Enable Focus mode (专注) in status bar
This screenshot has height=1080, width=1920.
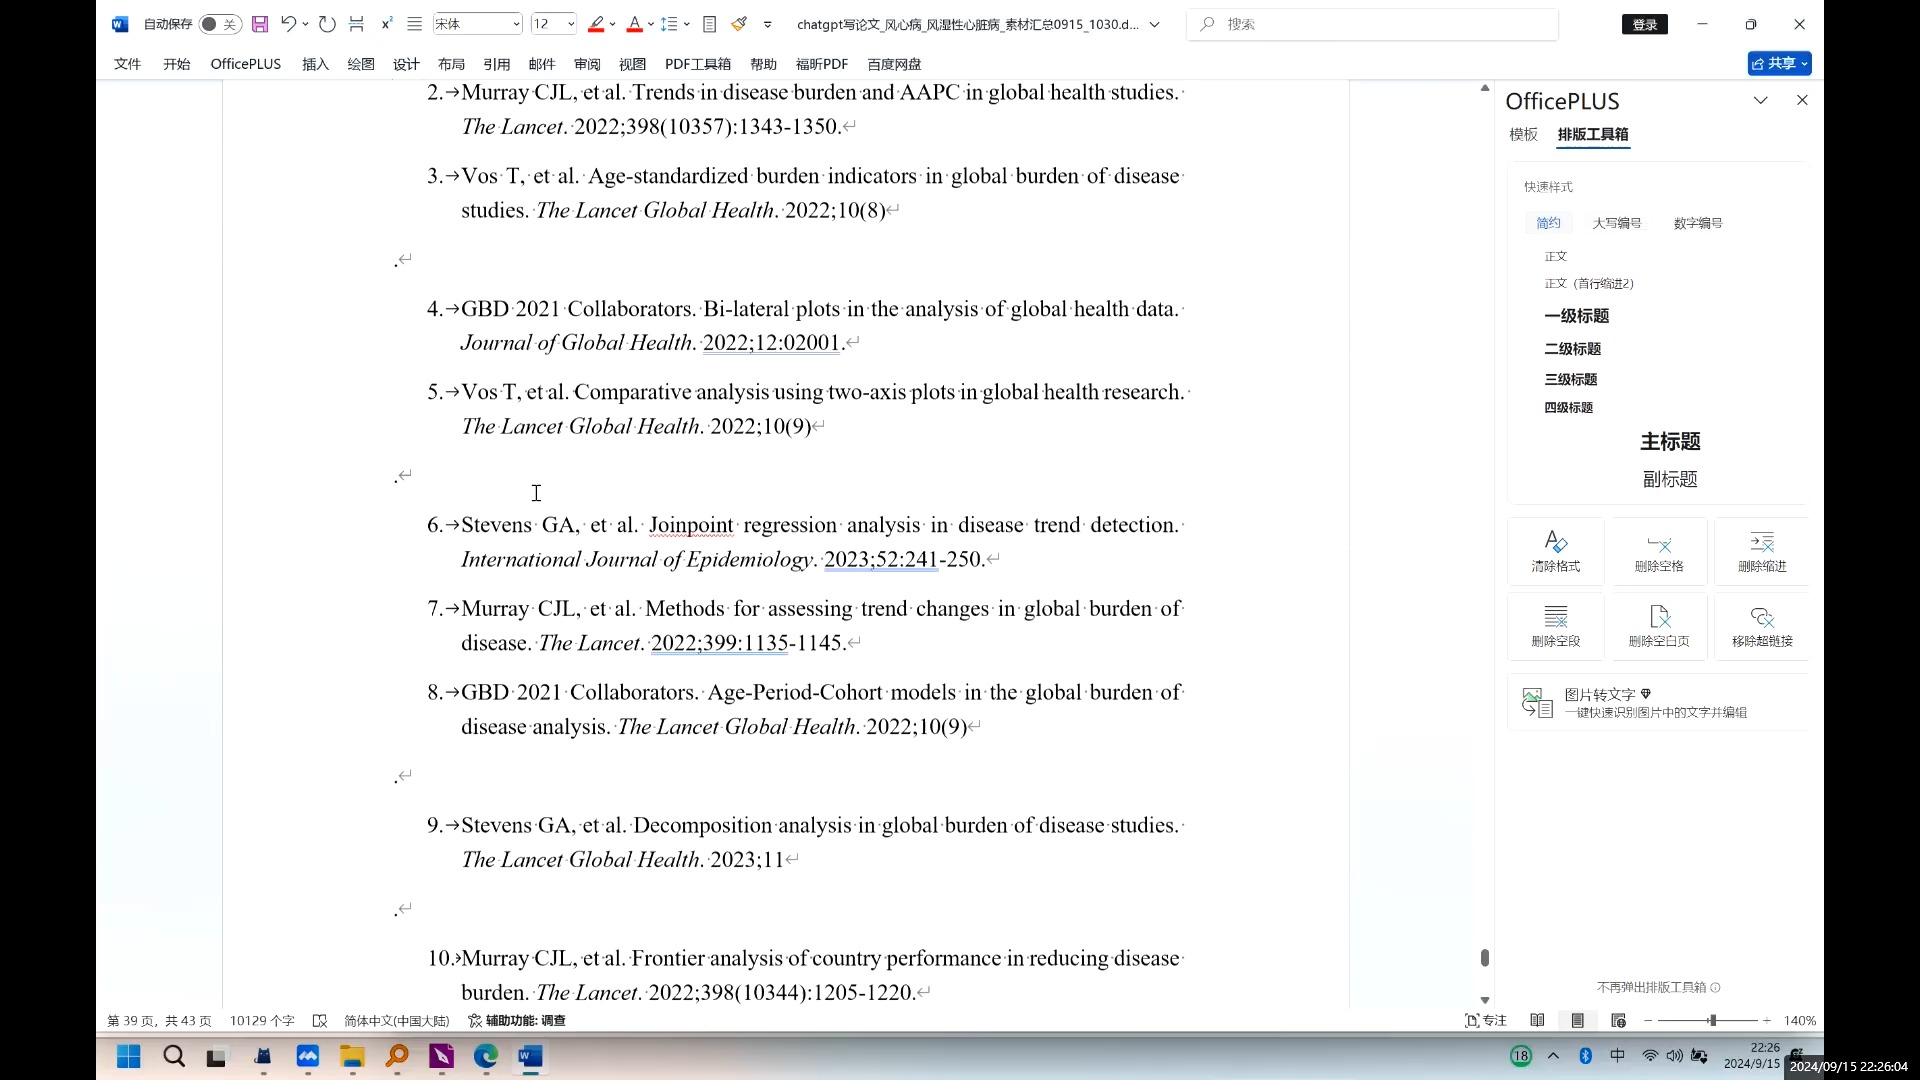coord(1485,1020)
